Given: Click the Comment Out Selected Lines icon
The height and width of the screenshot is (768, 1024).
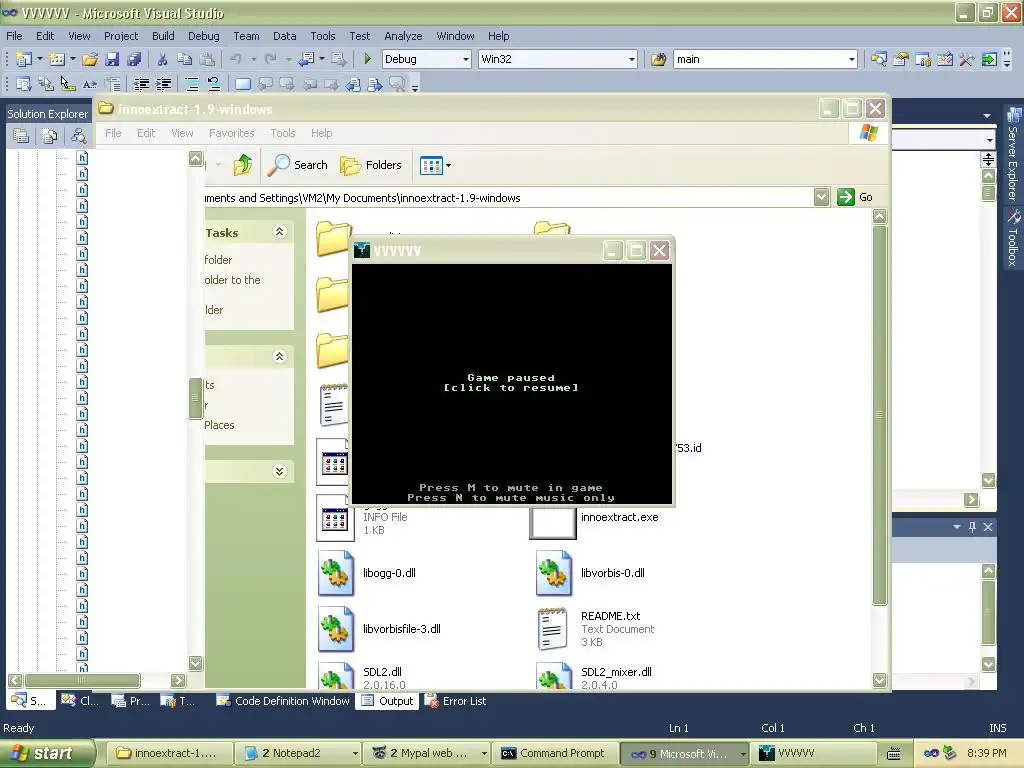Looking at the screenshot, I should [x=191, y=84].
